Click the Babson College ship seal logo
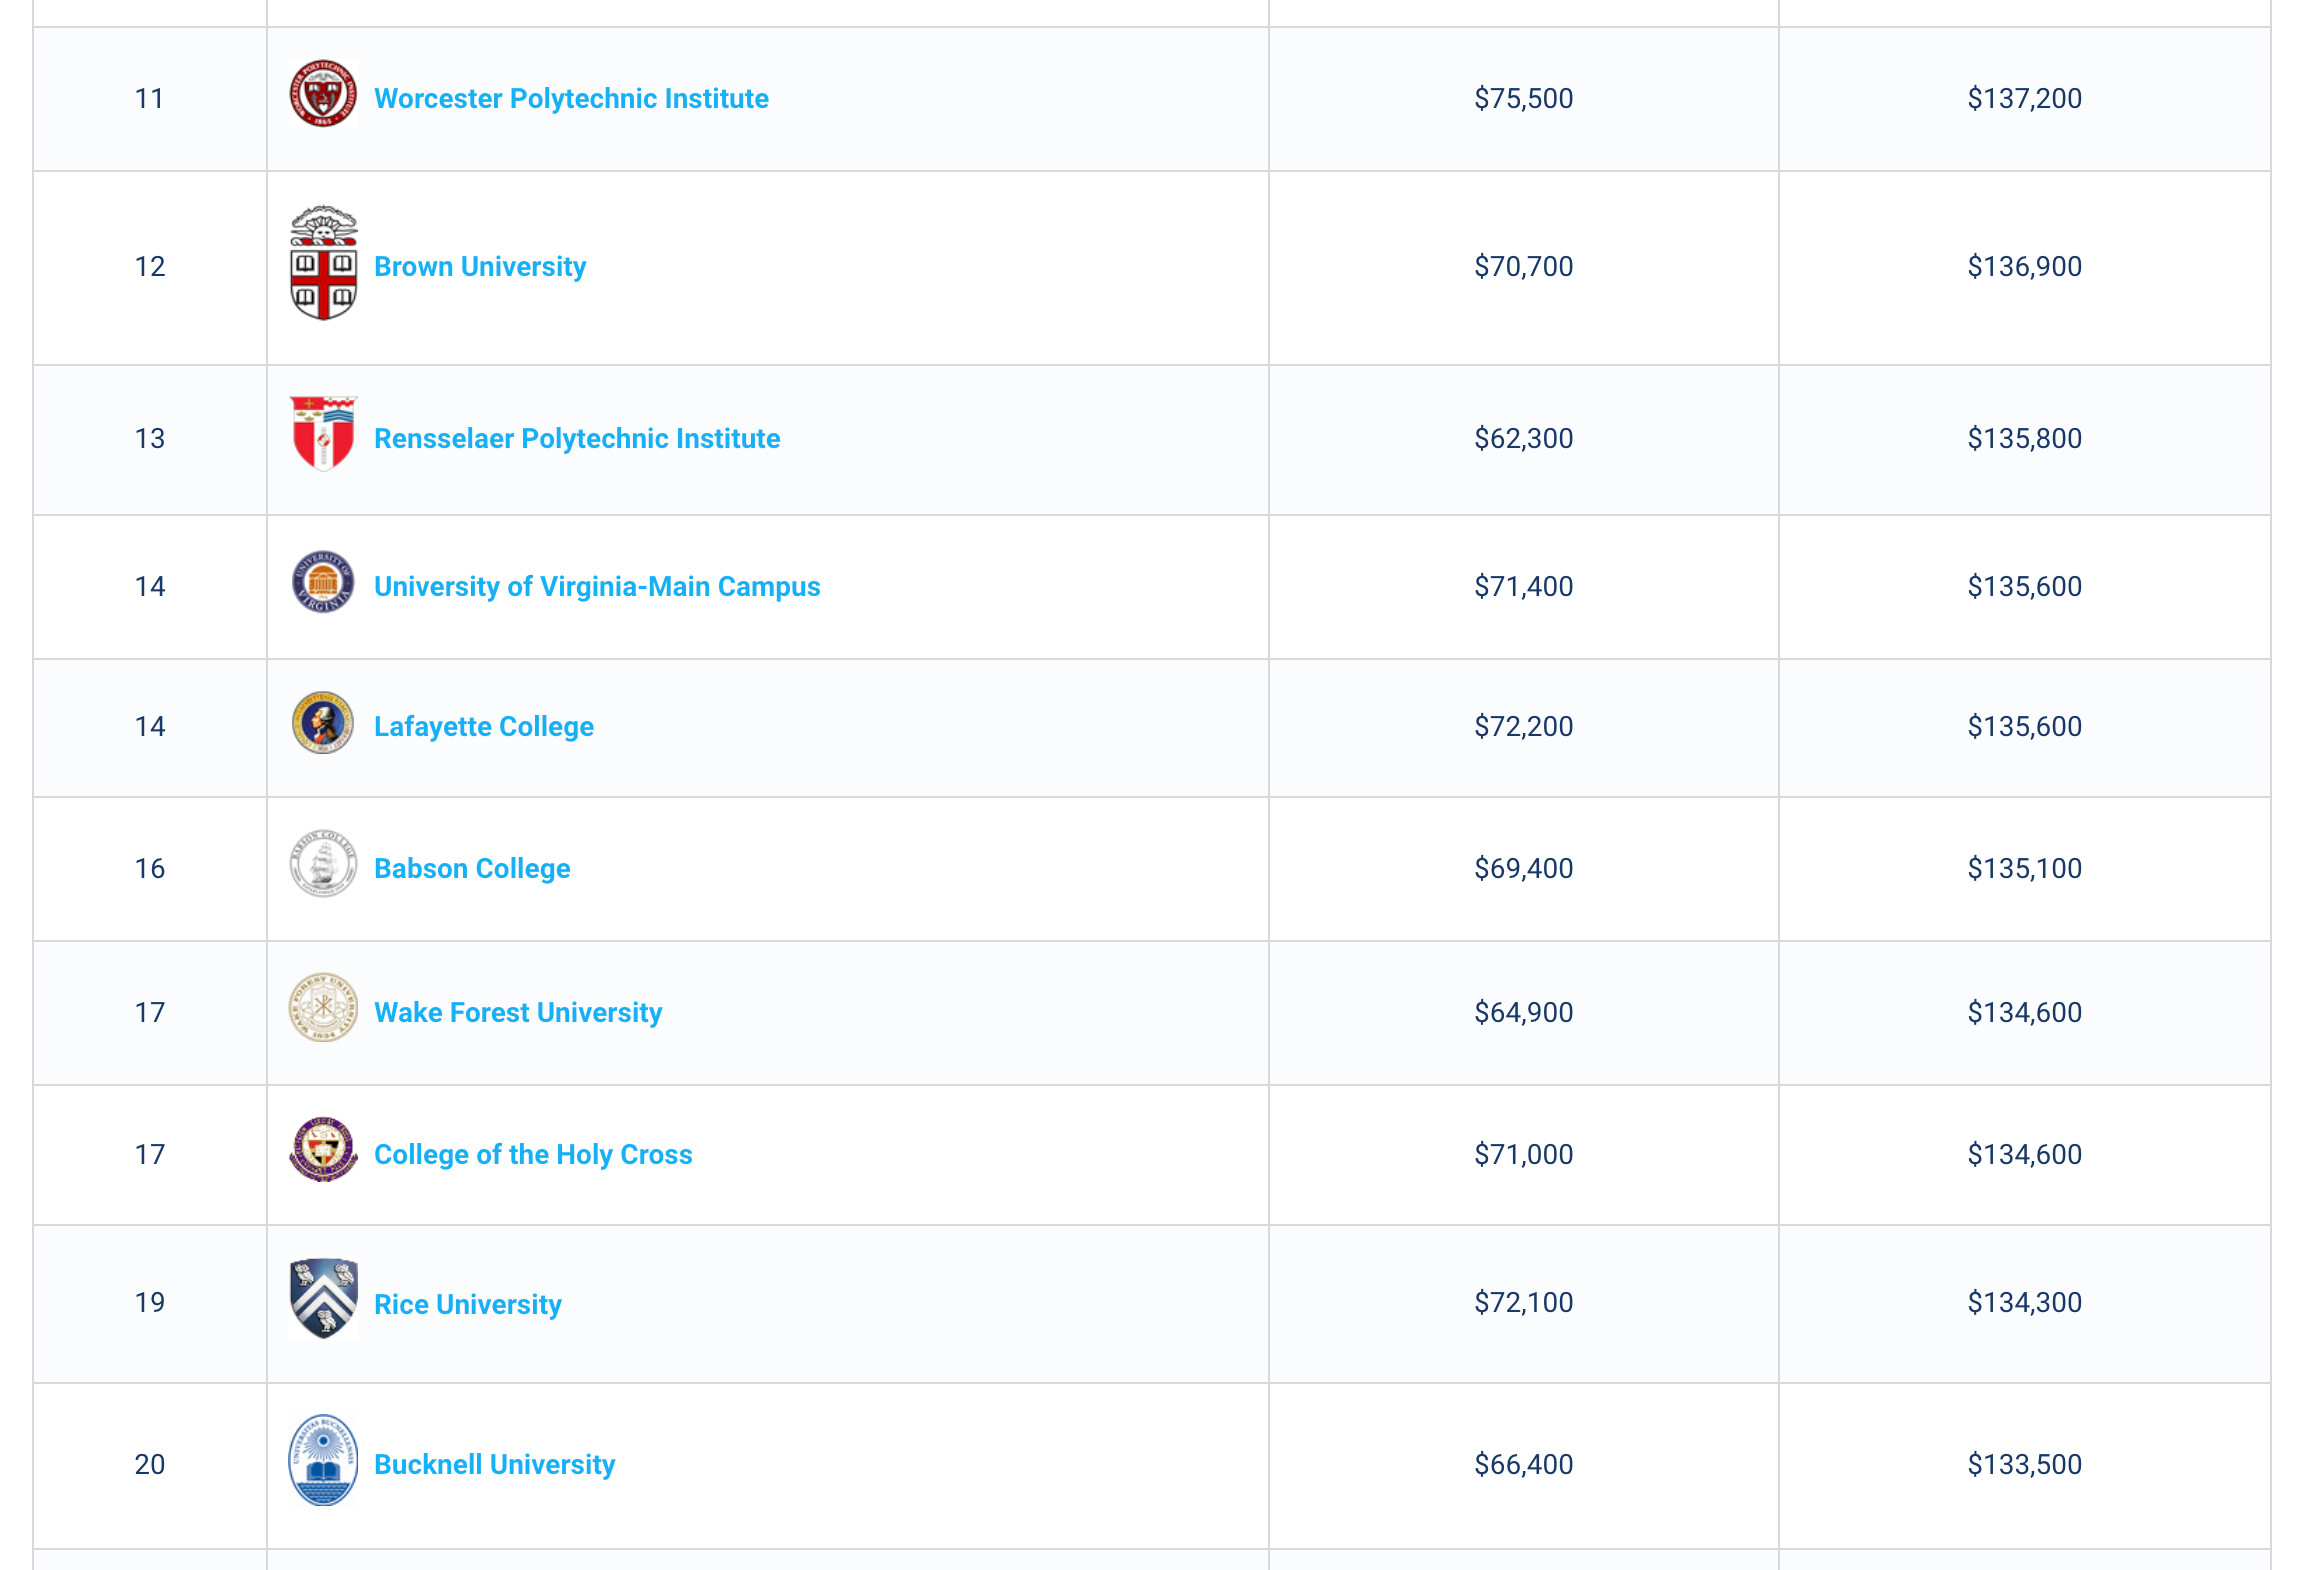This screenshot has width=2304, height=1570. click(323, 863)
